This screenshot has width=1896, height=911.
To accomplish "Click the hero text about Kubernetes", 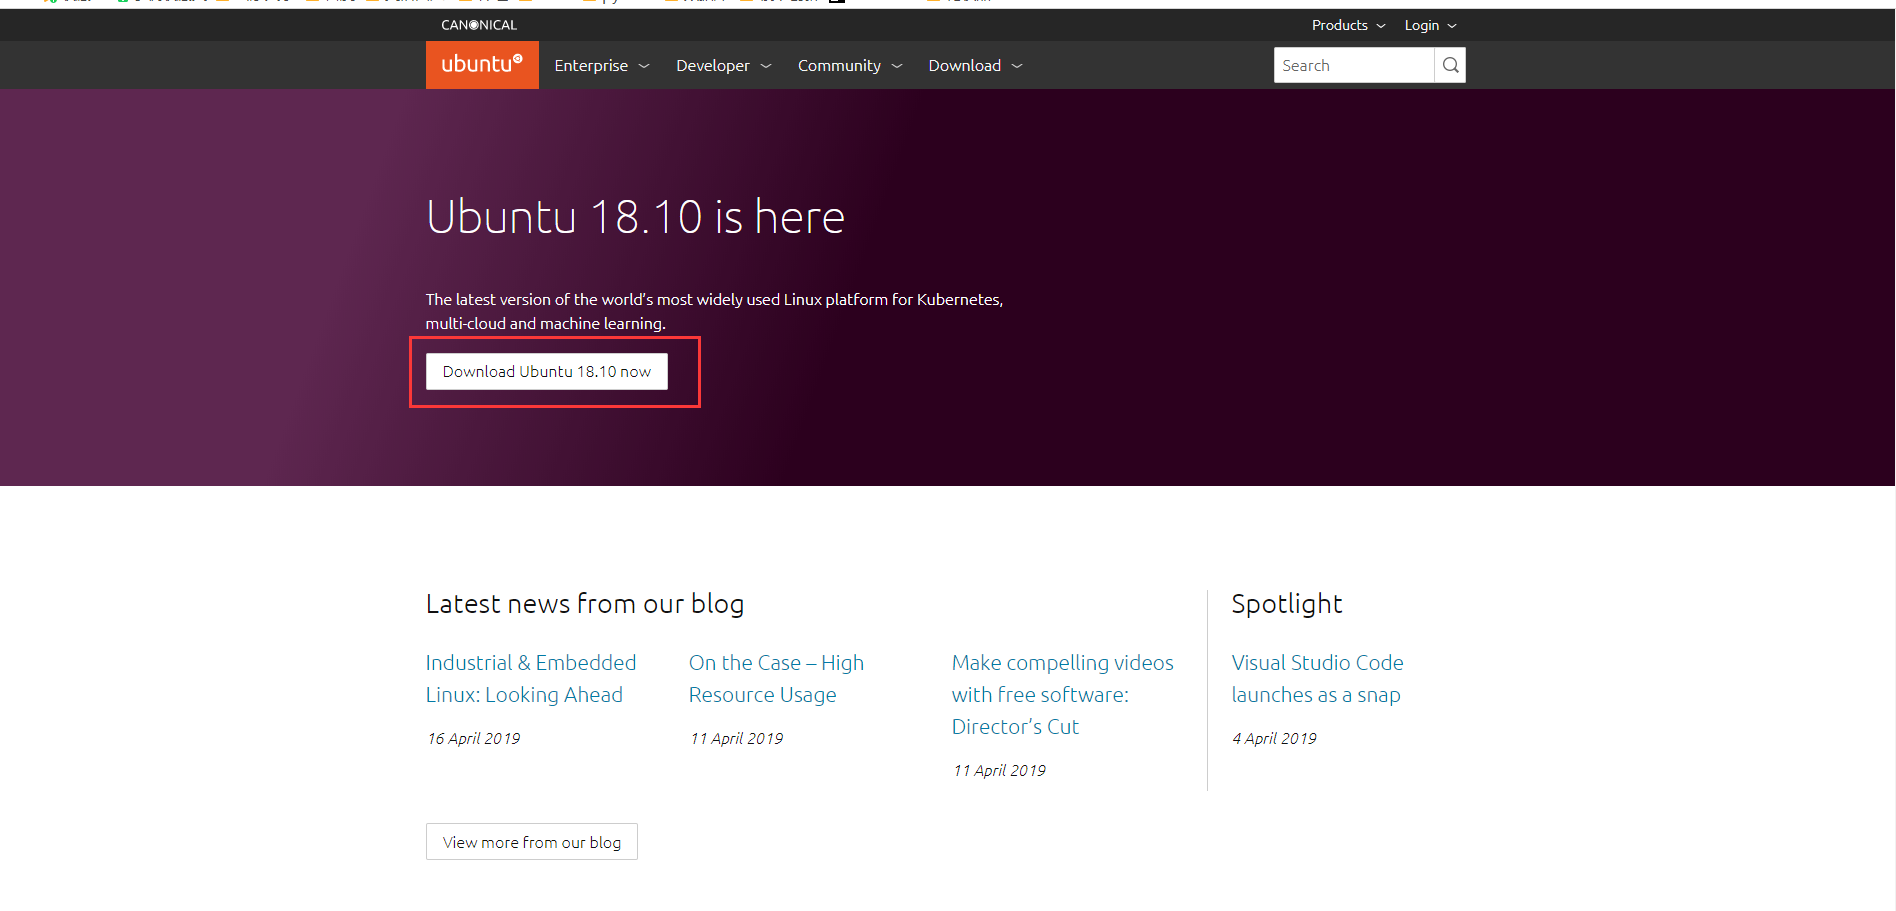I will [x=714, y=311].
